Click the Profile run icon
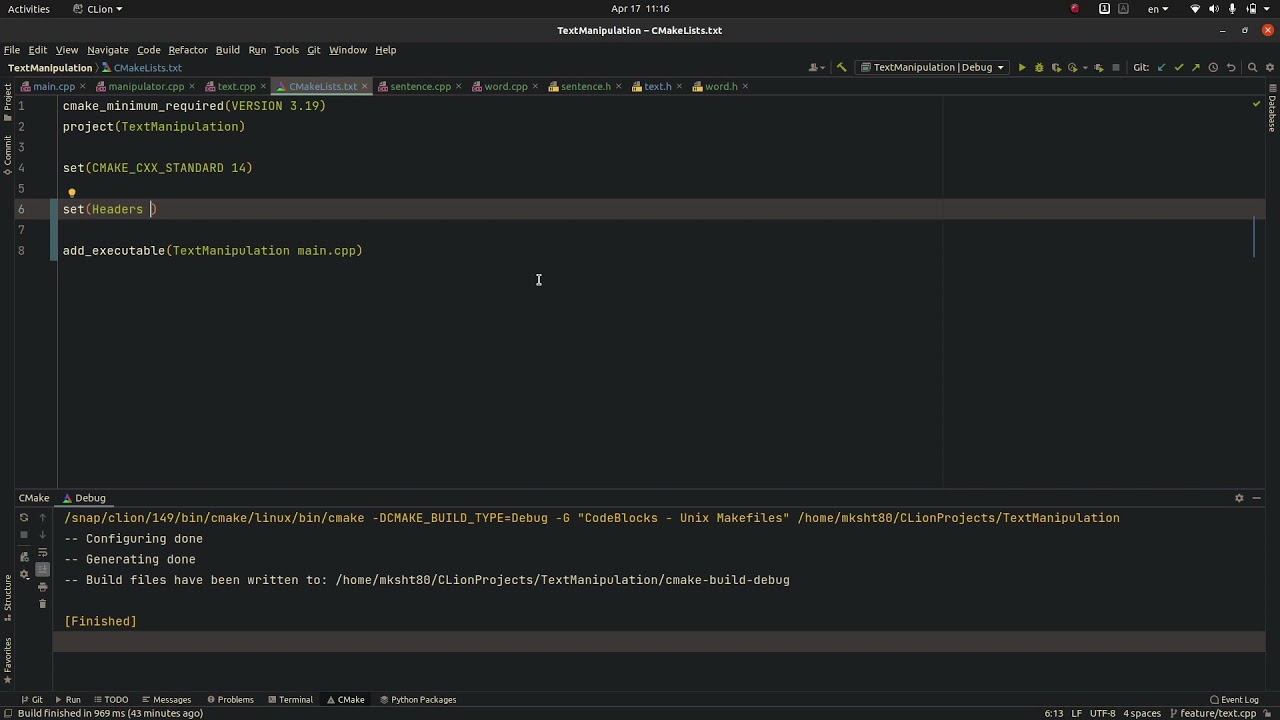Screen dimensions: 1280x720 pyautogui.click(x=1072, y=68)
